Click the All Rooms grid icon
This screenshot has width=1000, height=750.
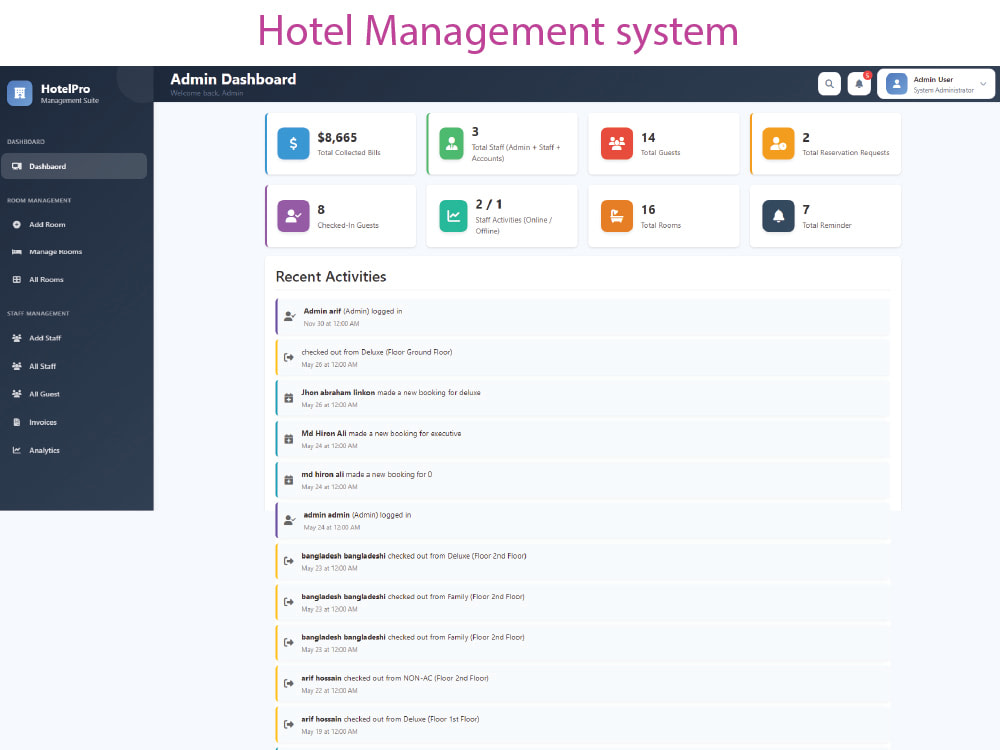tap(17, 279)
